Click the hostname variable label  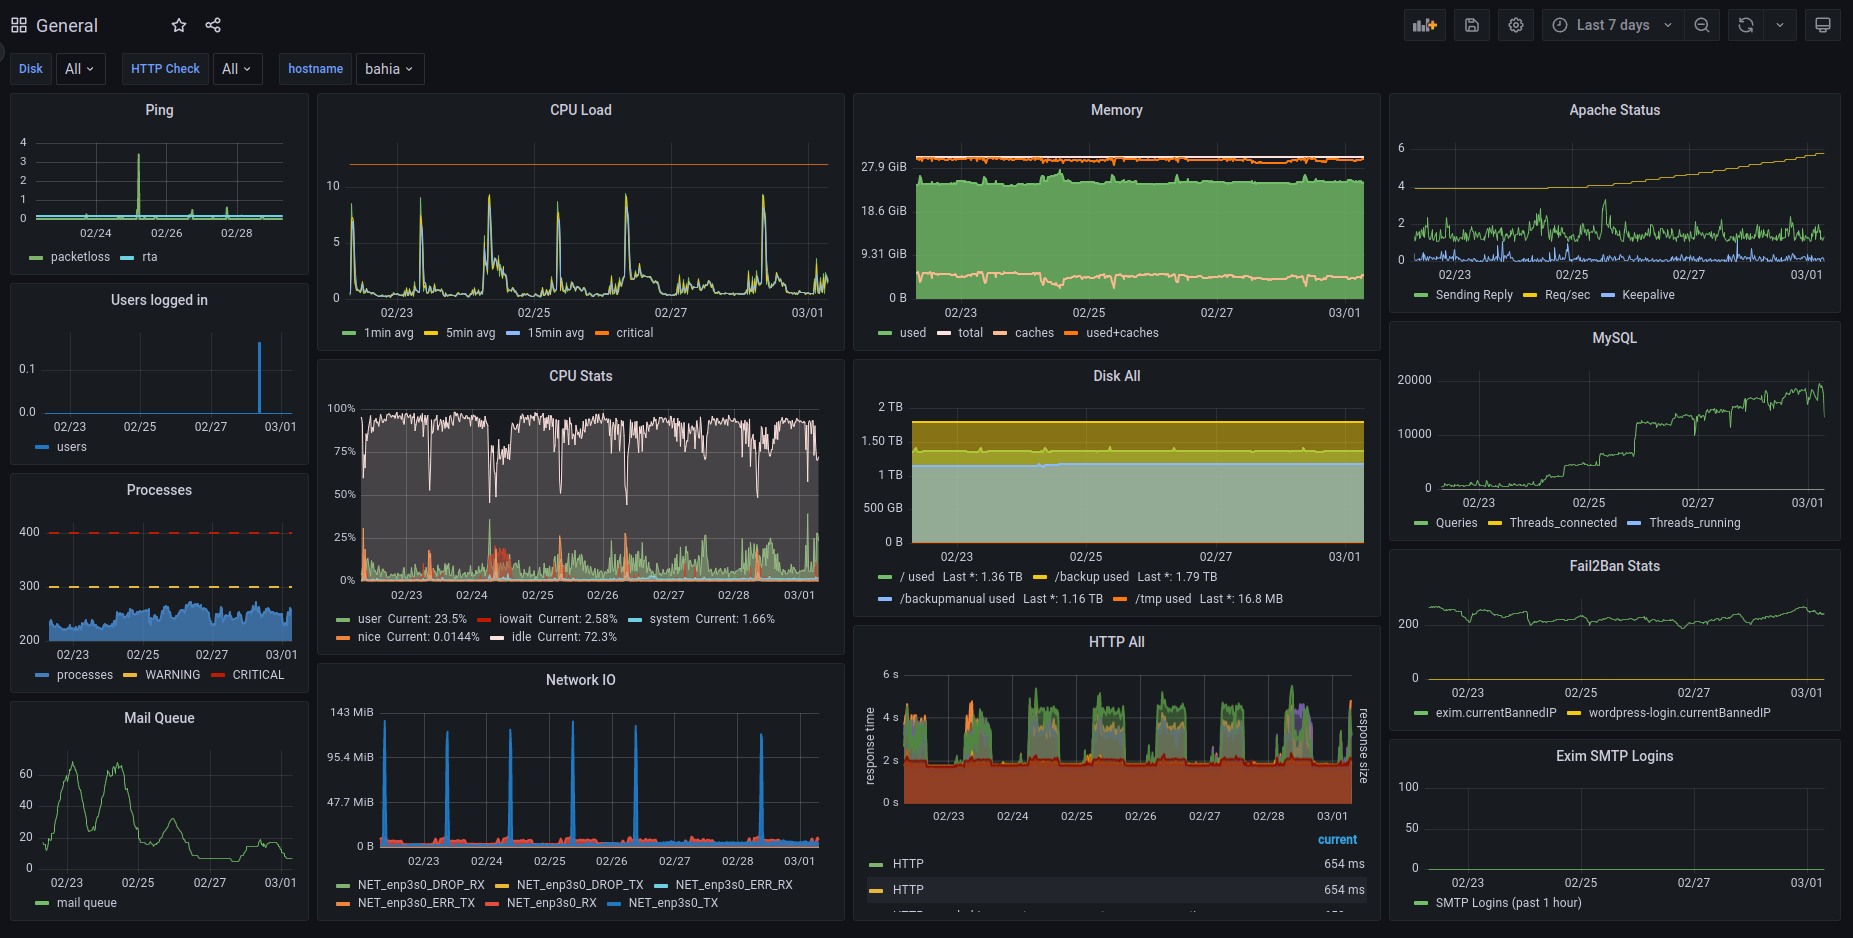[315, 69]
